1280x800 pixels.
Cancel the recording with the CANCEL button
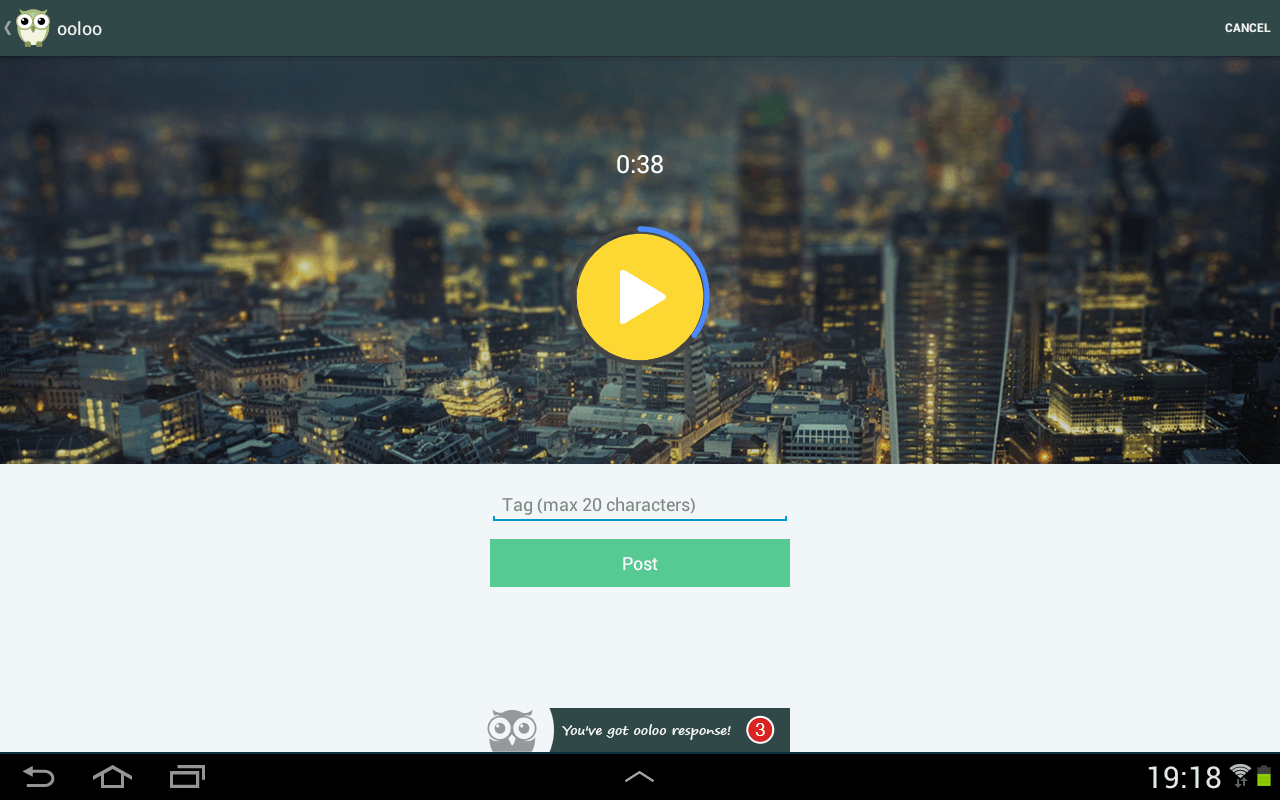[x=1247, y=28]
